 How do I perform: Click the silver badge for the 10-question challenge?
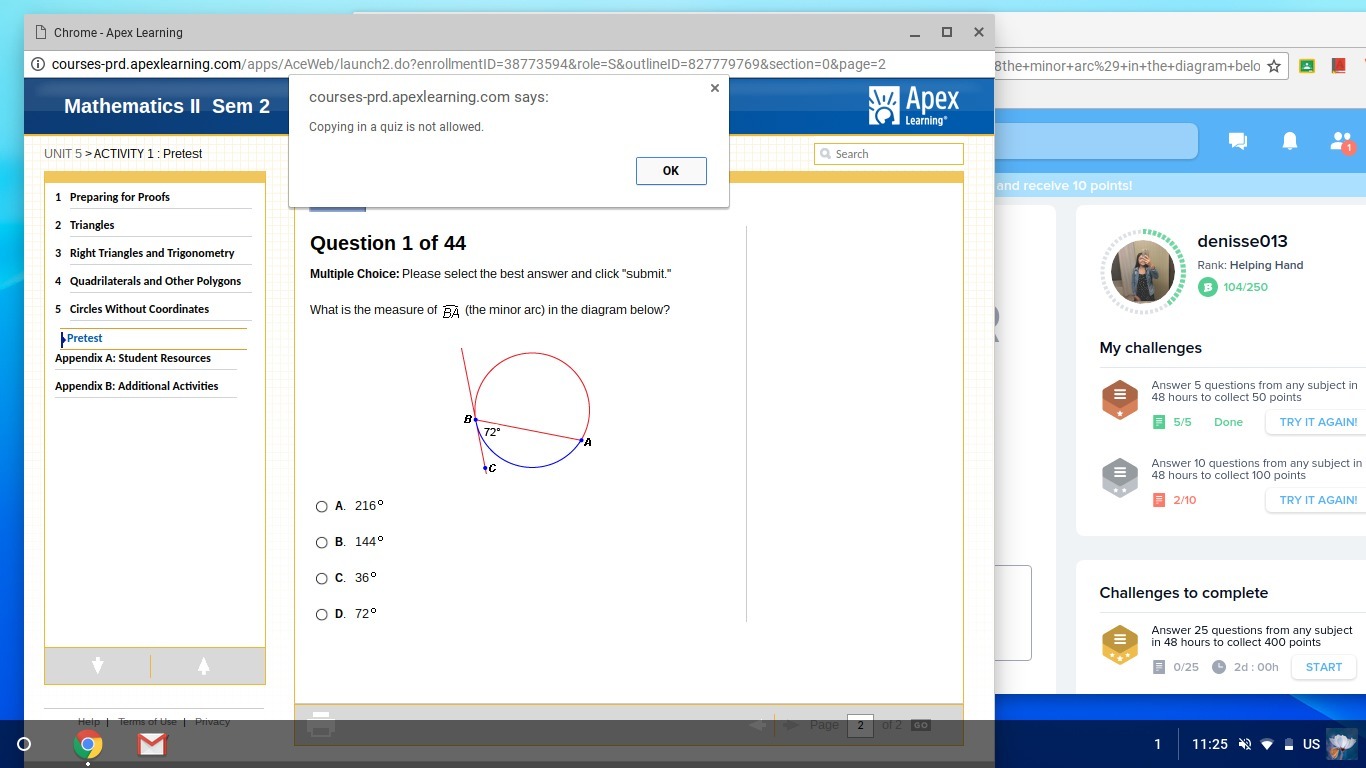tap(1120, 477)
